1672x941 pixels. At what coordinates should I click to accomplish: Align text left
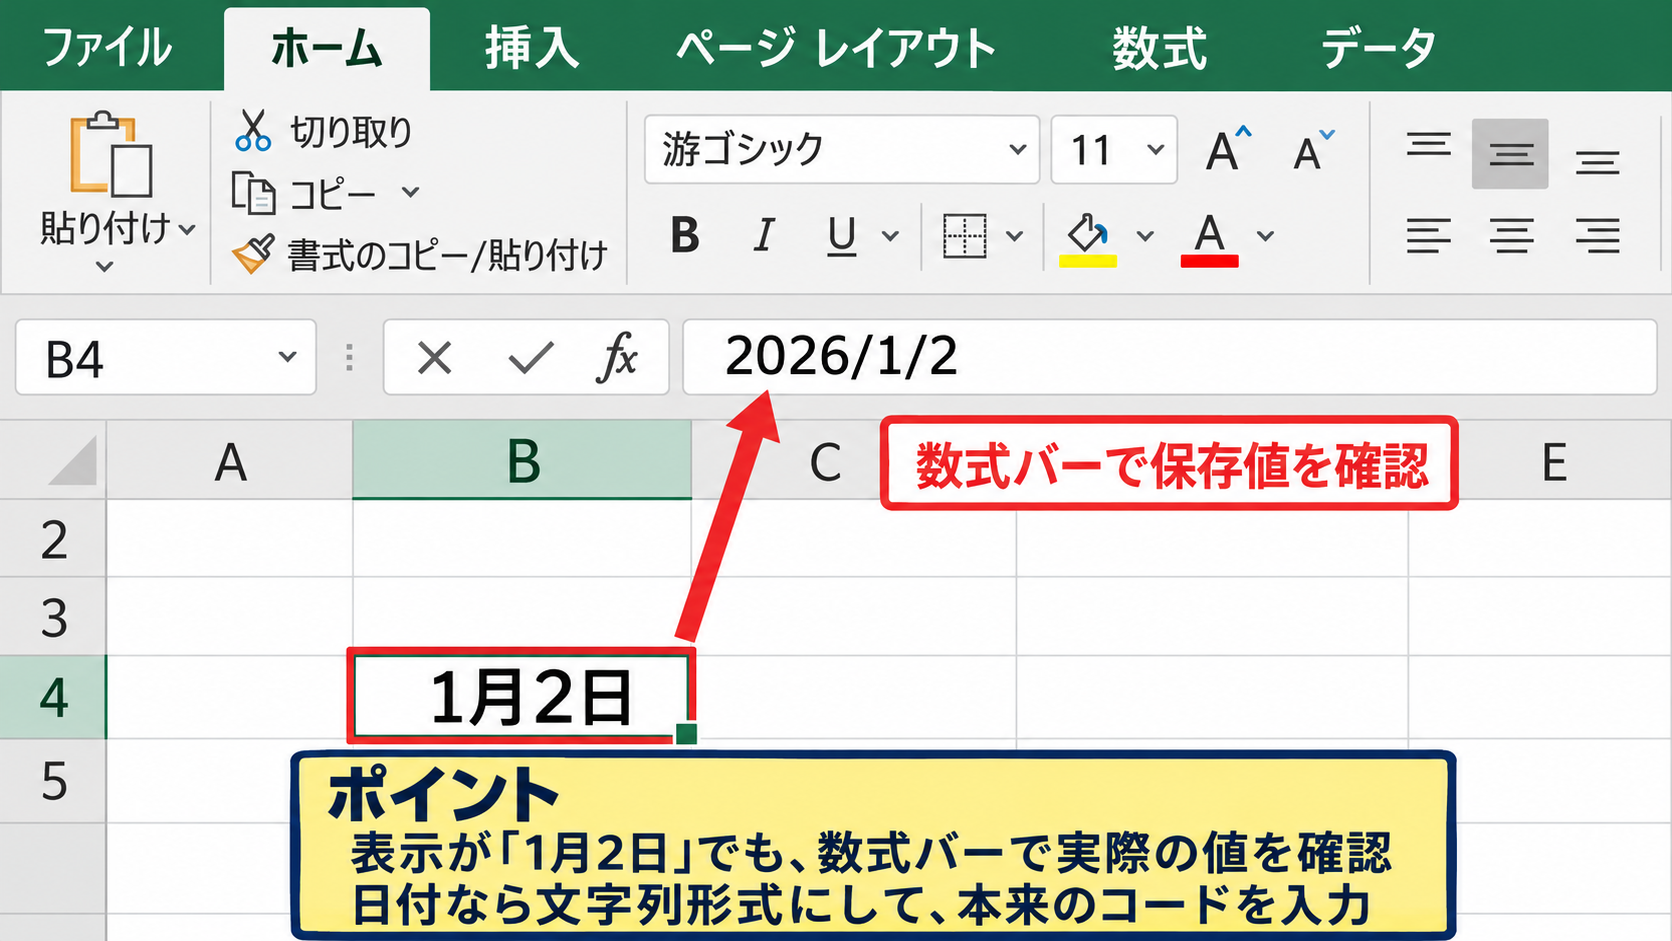click(x=1429, y=236)
